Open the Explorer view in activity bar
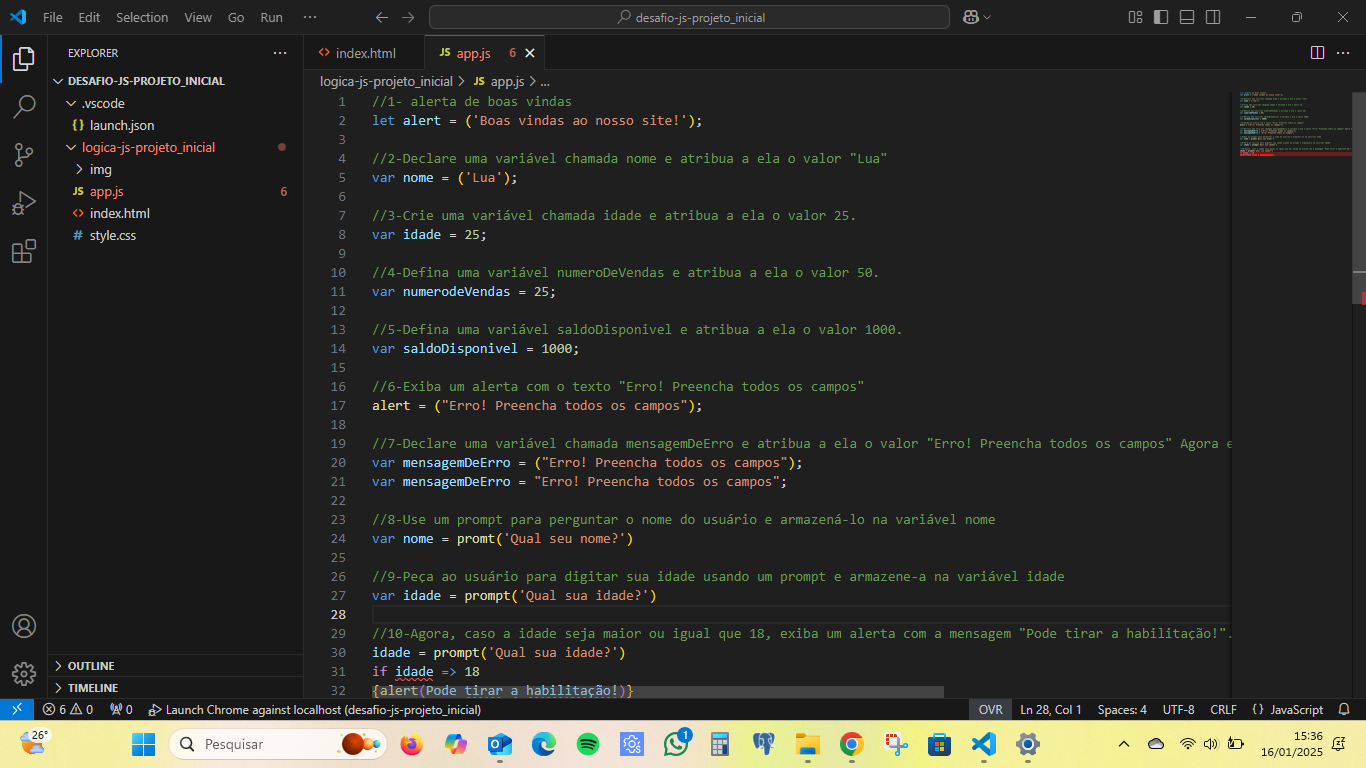 [x=24, y=59]
